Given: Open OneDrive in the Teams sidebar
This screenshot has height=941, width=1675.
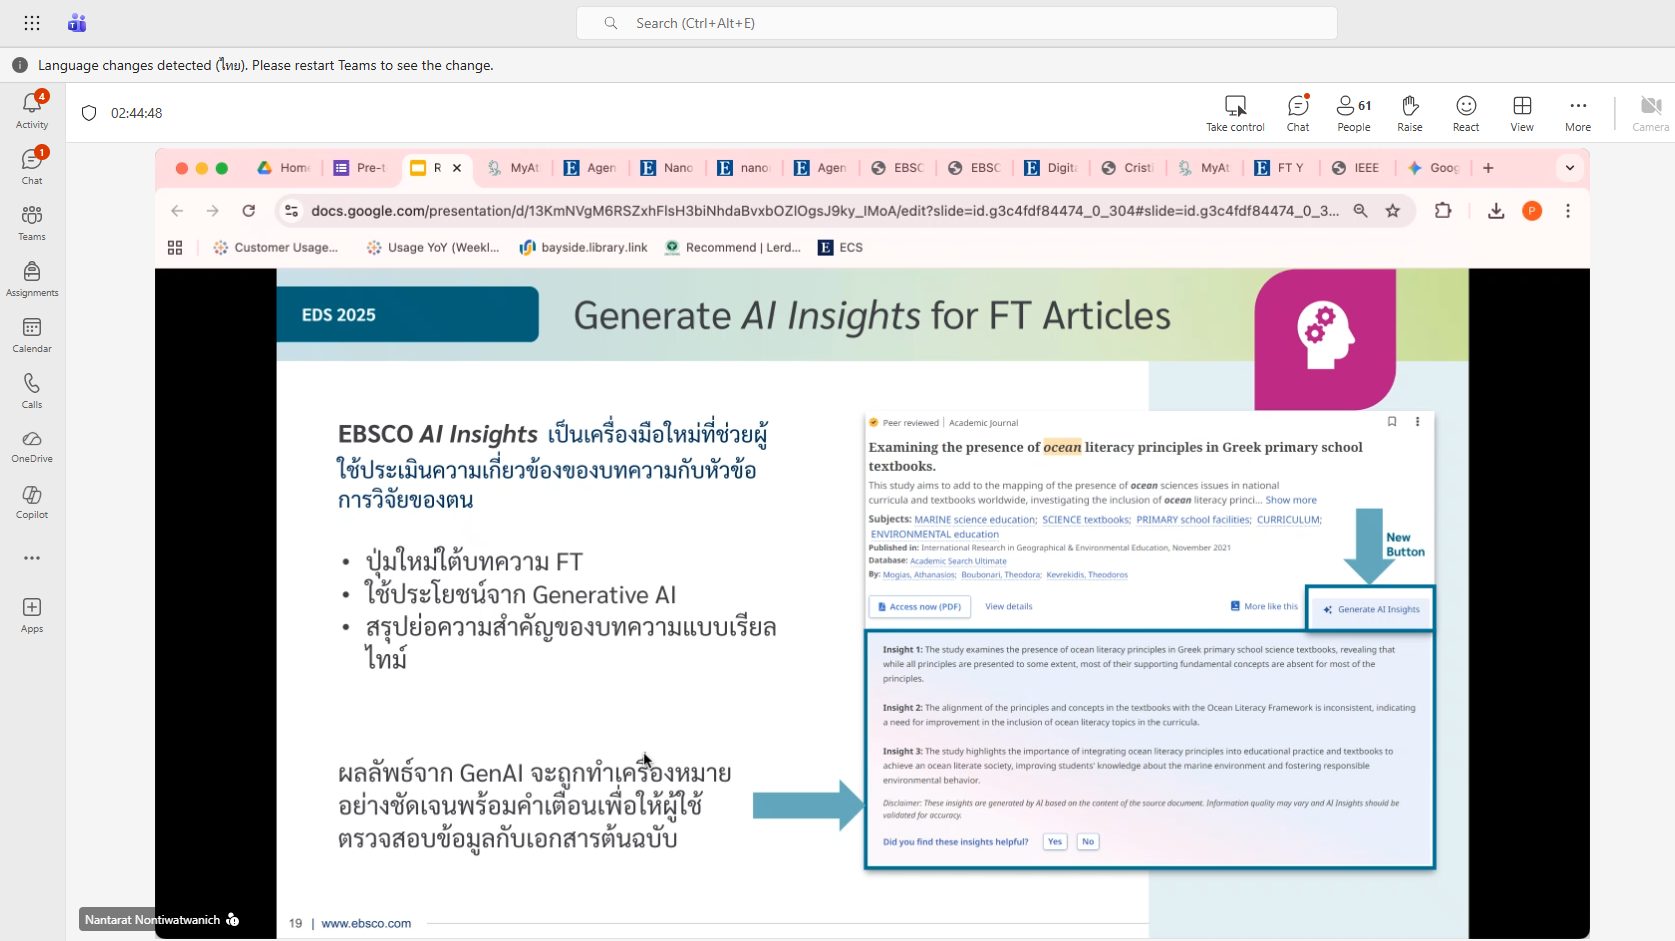Looking at the screenshot, I should click(x=32, y=446).
